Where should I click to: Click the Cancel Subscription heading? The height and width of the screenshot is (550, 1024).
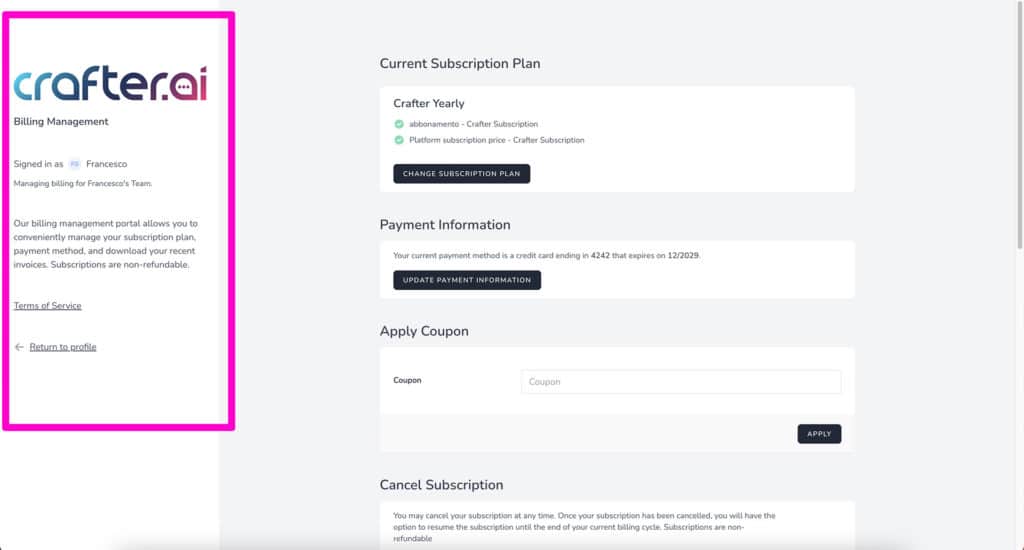tap(441, 485)
